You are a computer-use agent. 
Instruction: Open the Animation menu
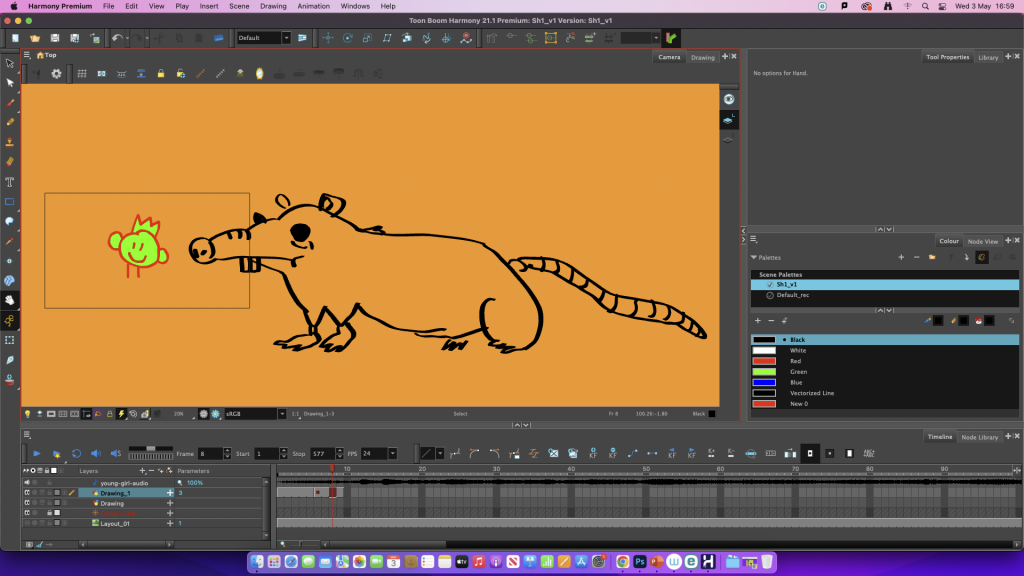313,6
